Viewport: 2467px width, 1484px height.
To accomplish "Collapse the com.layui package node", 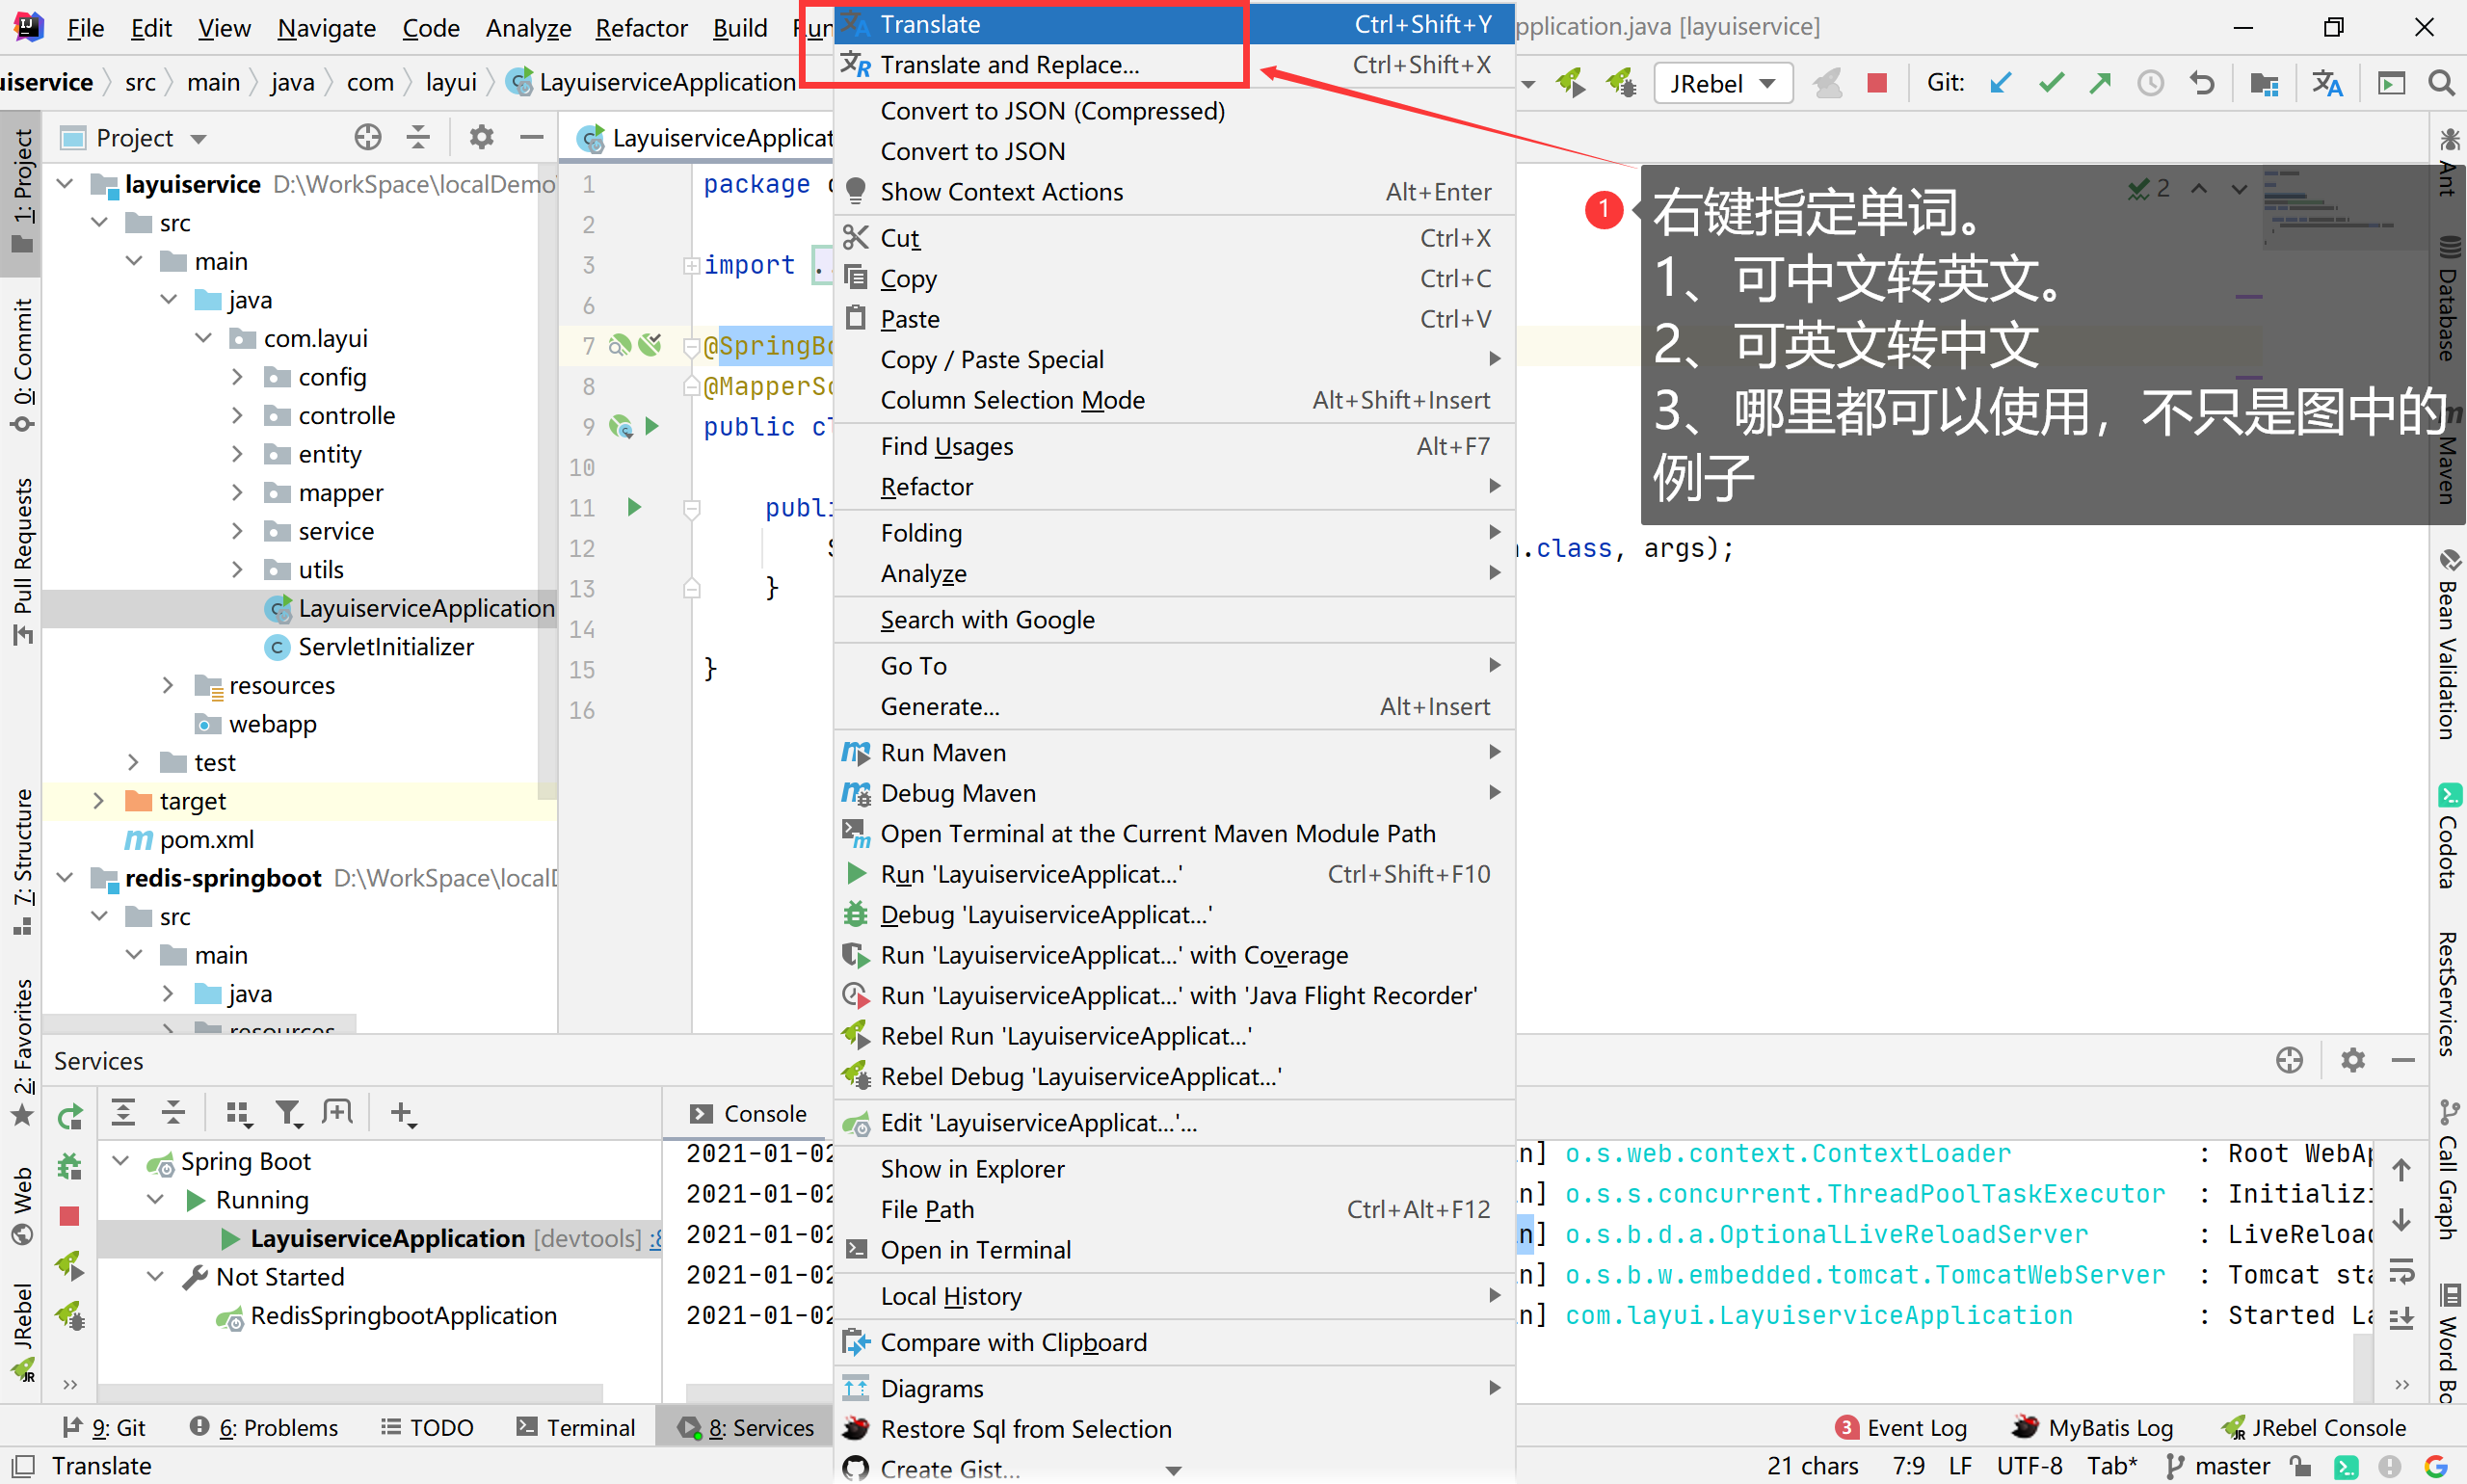I will (204, 339).
